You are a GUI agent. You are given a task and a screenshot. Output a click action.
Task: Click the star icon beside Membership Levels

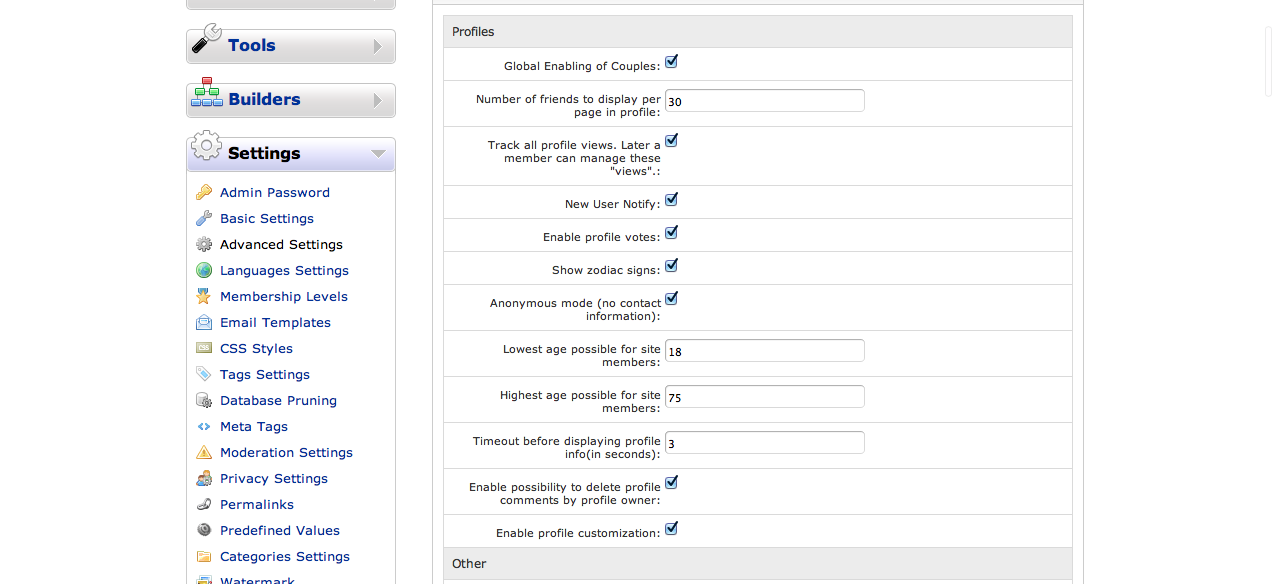click(x=204, y=296)
